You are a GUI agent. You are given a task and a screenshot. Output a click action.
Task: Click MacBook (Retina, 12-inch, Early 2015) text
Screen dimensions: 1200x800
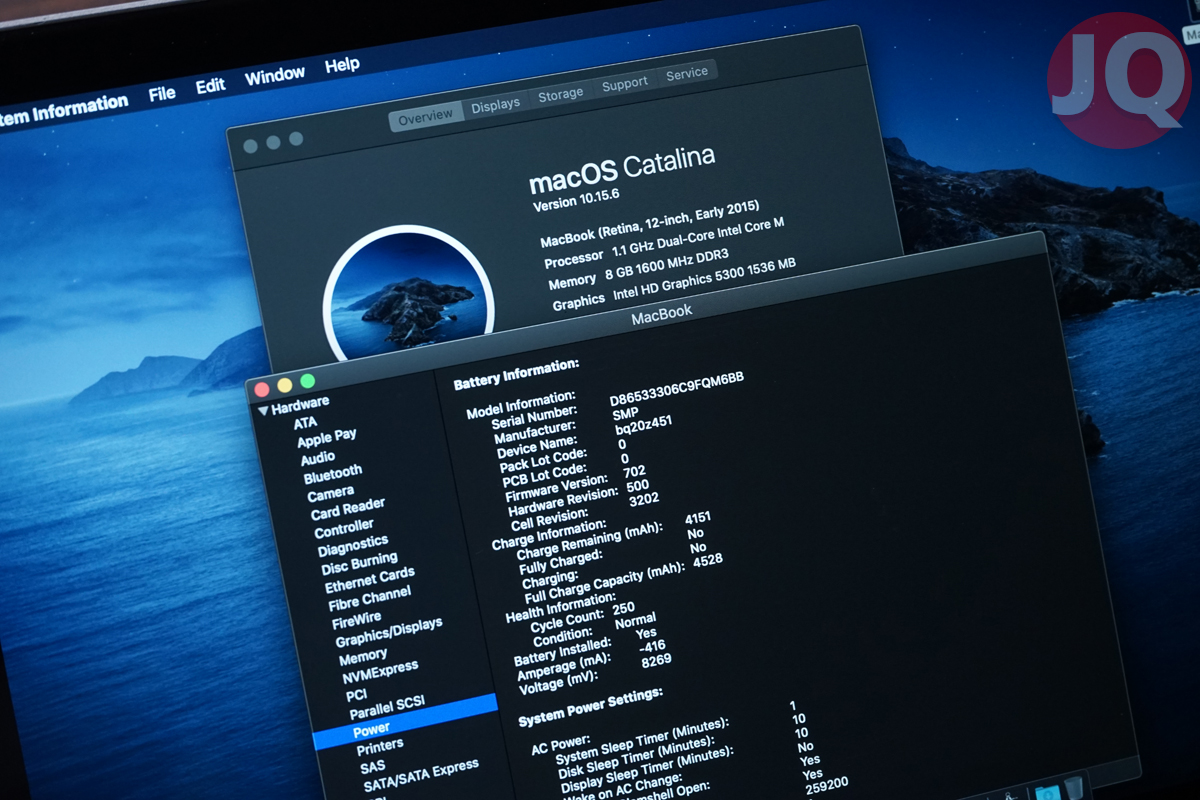click(x=650, y=224)
